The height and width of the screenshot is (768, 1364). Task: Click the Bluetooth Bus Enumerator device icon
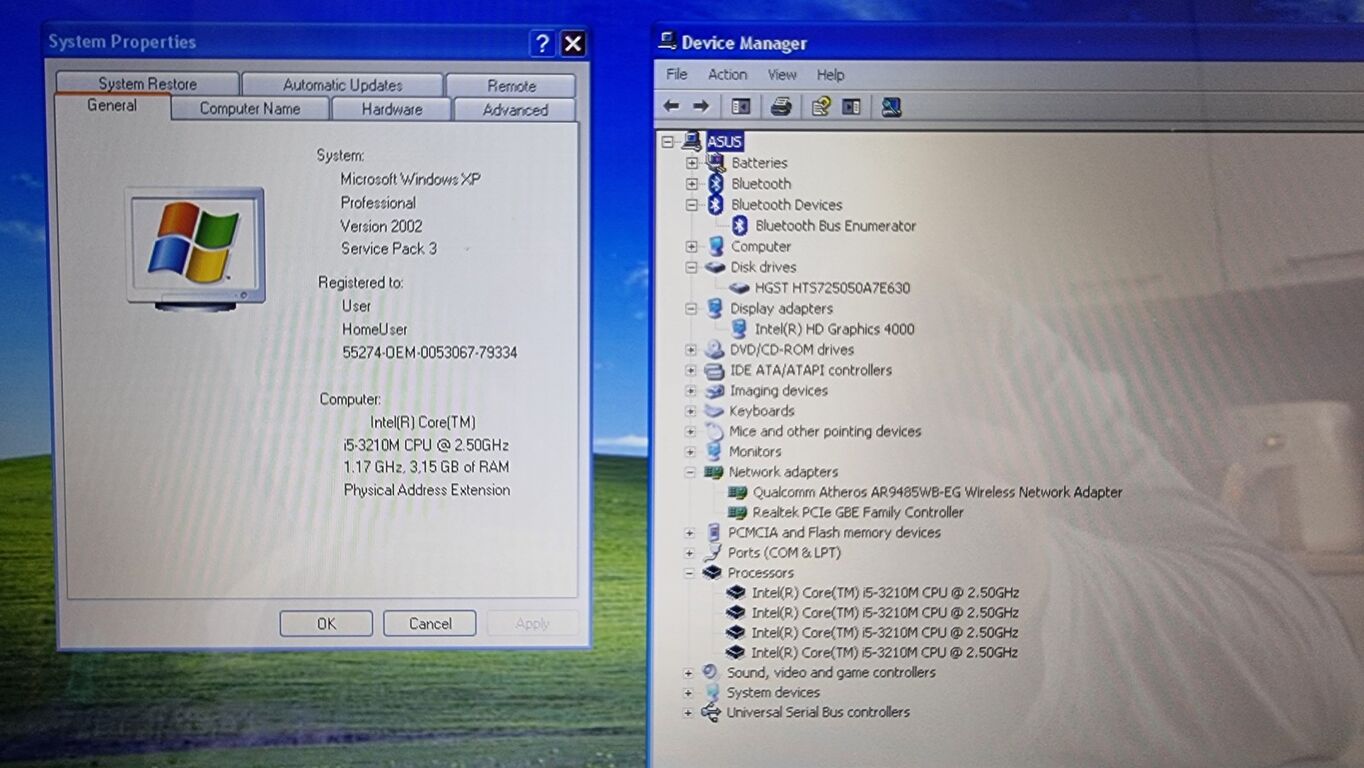740,226
